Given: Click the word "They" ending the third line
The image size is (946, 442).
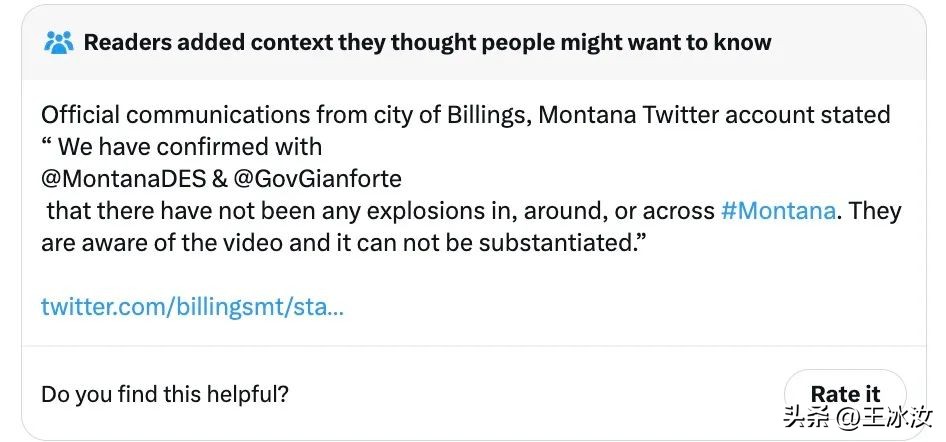Looking at the screenshot, I should [x=876, y=211].
